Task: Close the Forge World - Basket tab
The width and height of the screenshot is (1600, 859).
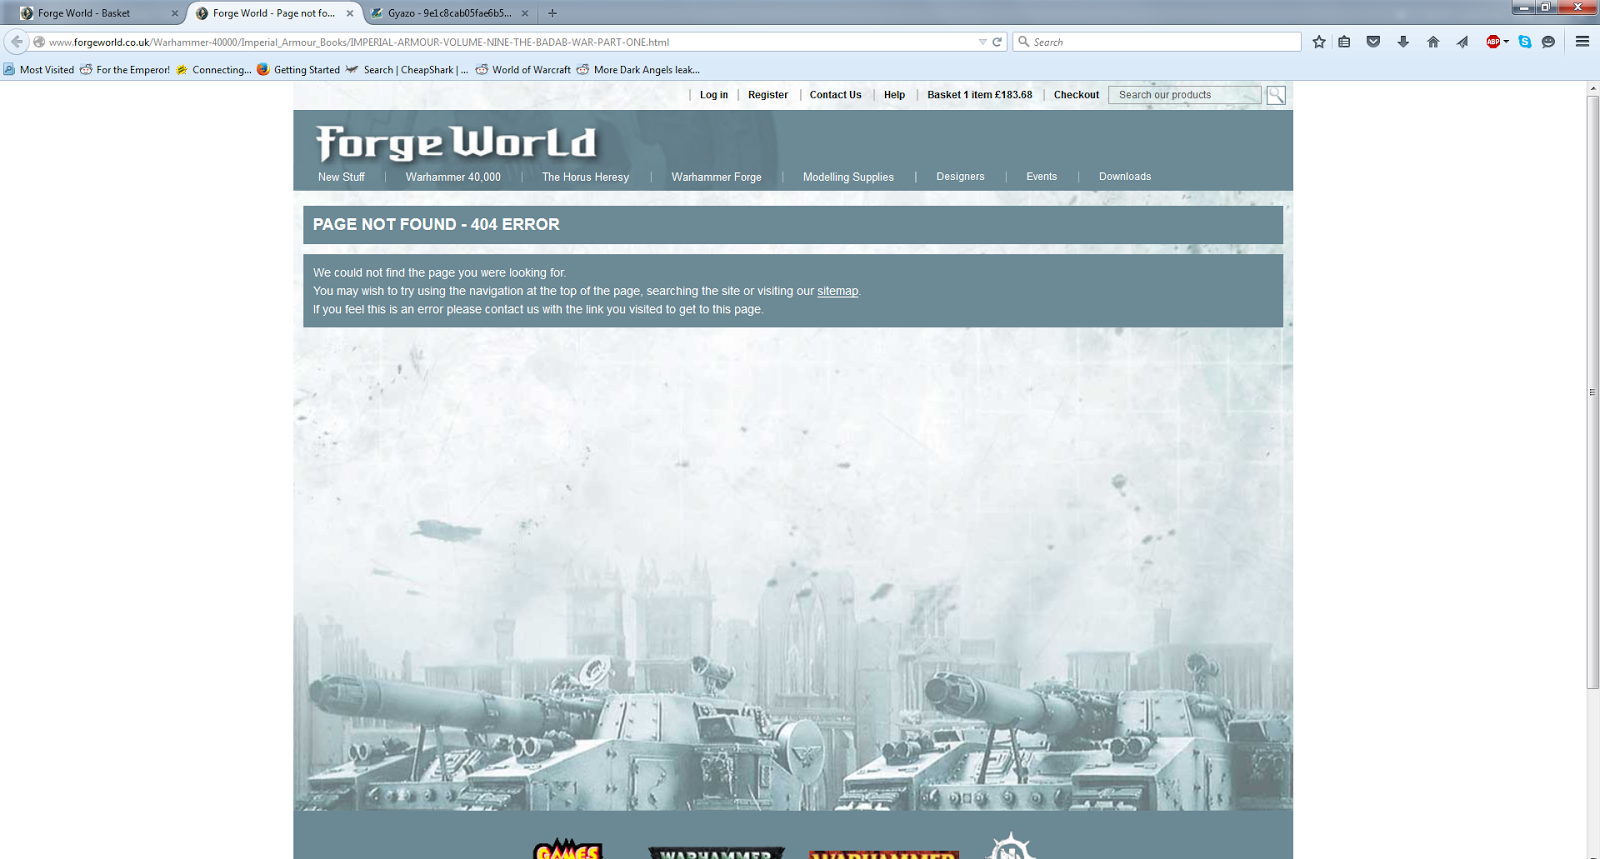Action: 175,13
